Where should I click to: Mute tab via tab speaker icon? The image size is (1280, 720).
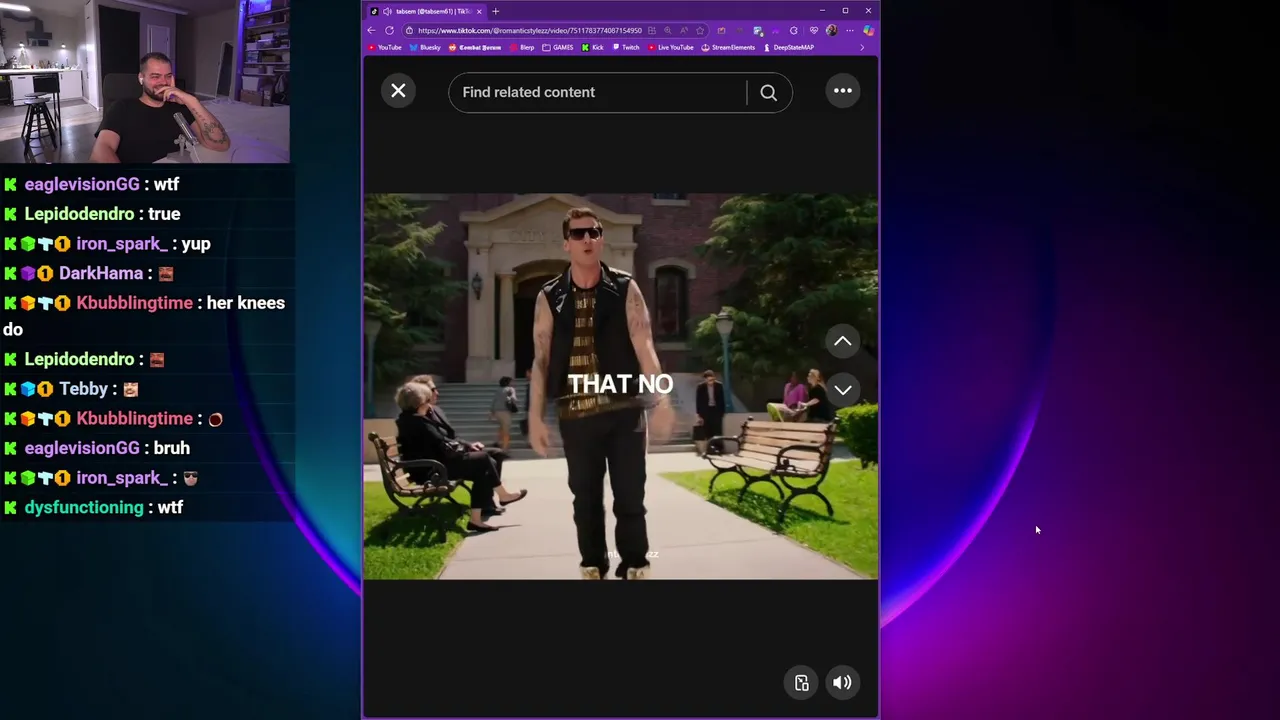pos(387,11)
